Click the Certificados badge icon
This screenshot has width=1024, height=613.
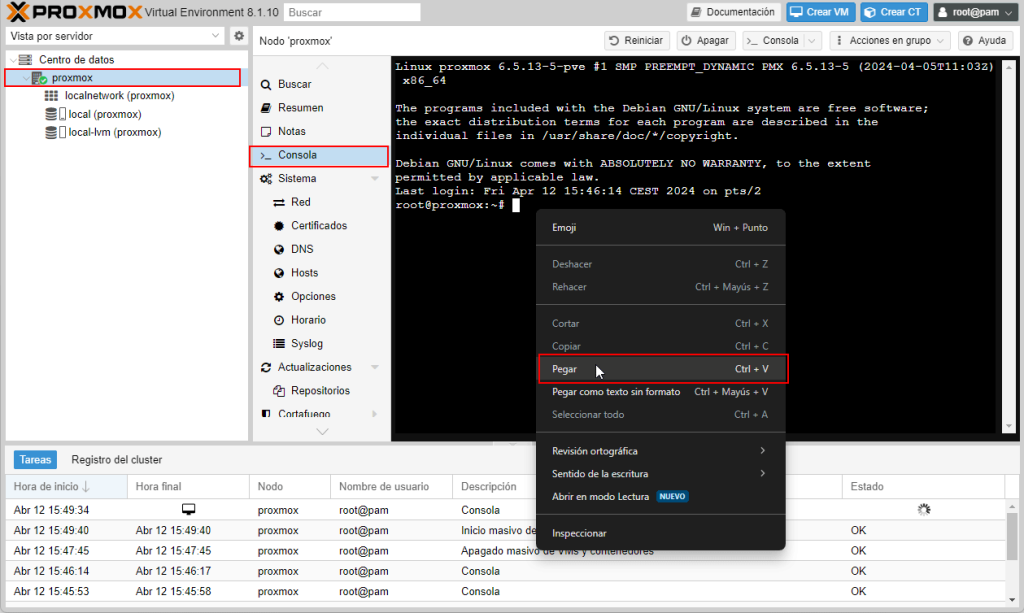click(279, 226)
